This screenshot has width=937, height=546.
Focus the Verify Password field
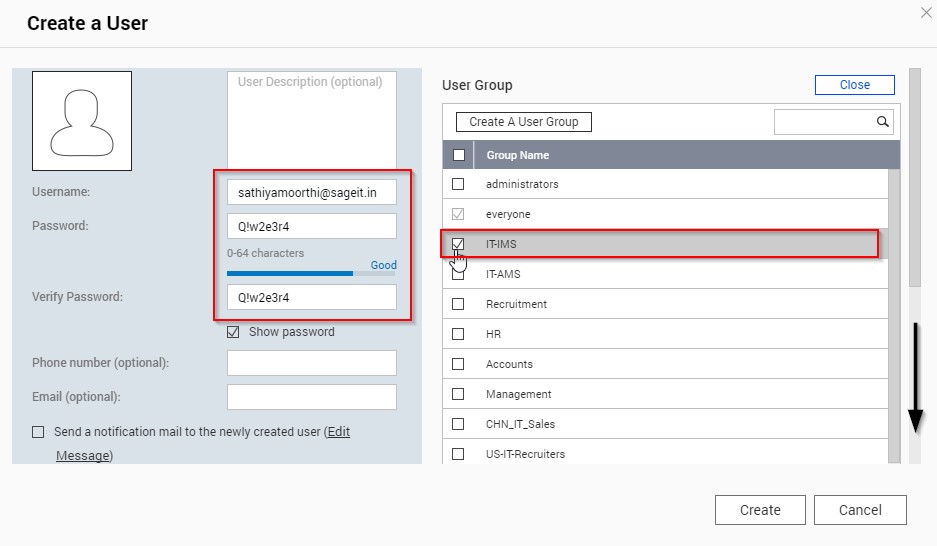pyautogui.click(x=311, y=297)
